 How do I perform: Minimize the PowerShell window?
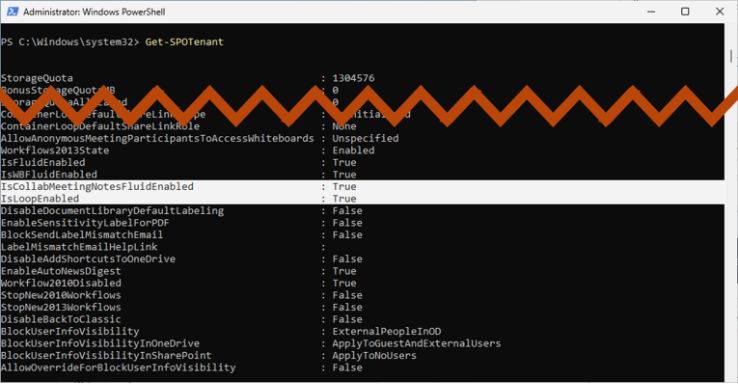point(651,12)
